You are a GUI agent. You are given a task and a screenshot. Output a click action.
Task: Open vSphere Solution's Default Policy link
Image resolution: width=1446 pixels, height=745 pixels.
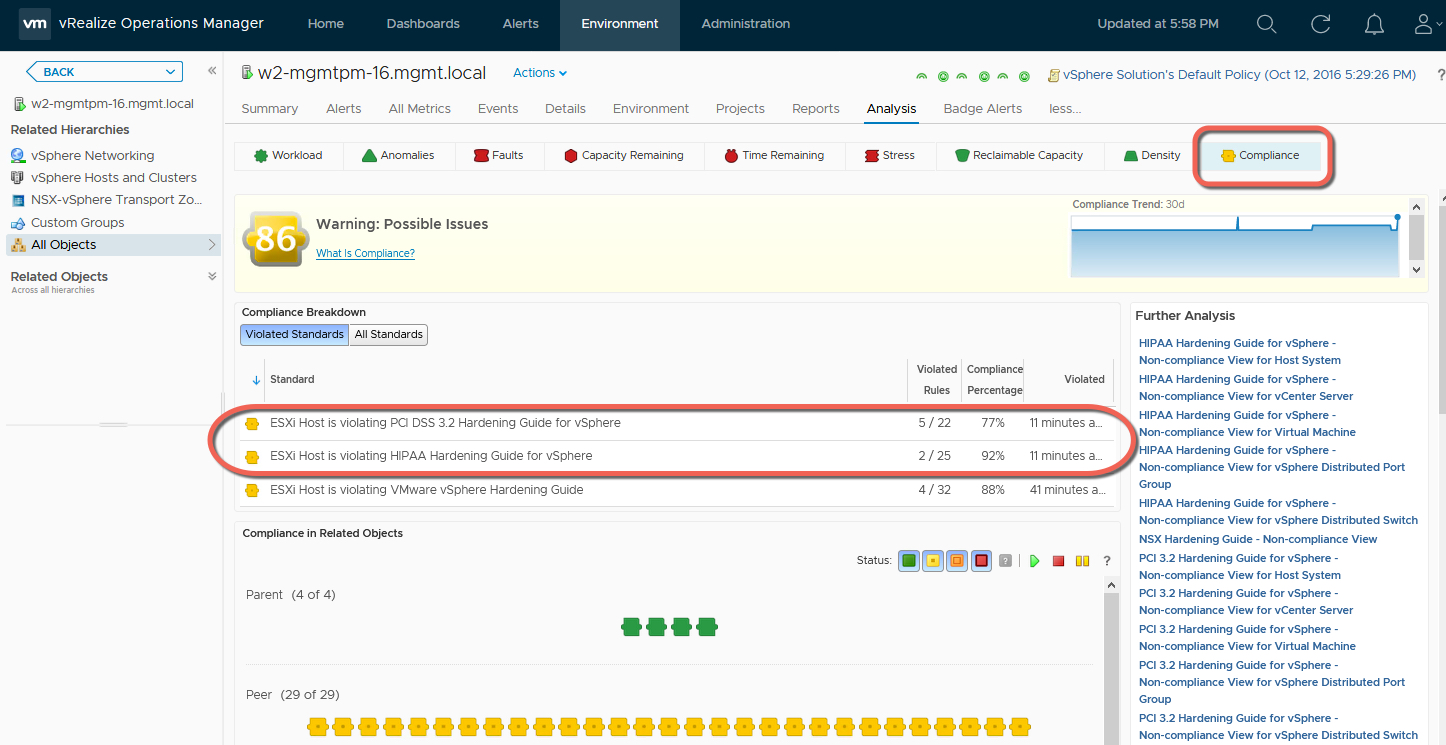pyautogui.click(x=1240, y=75)
